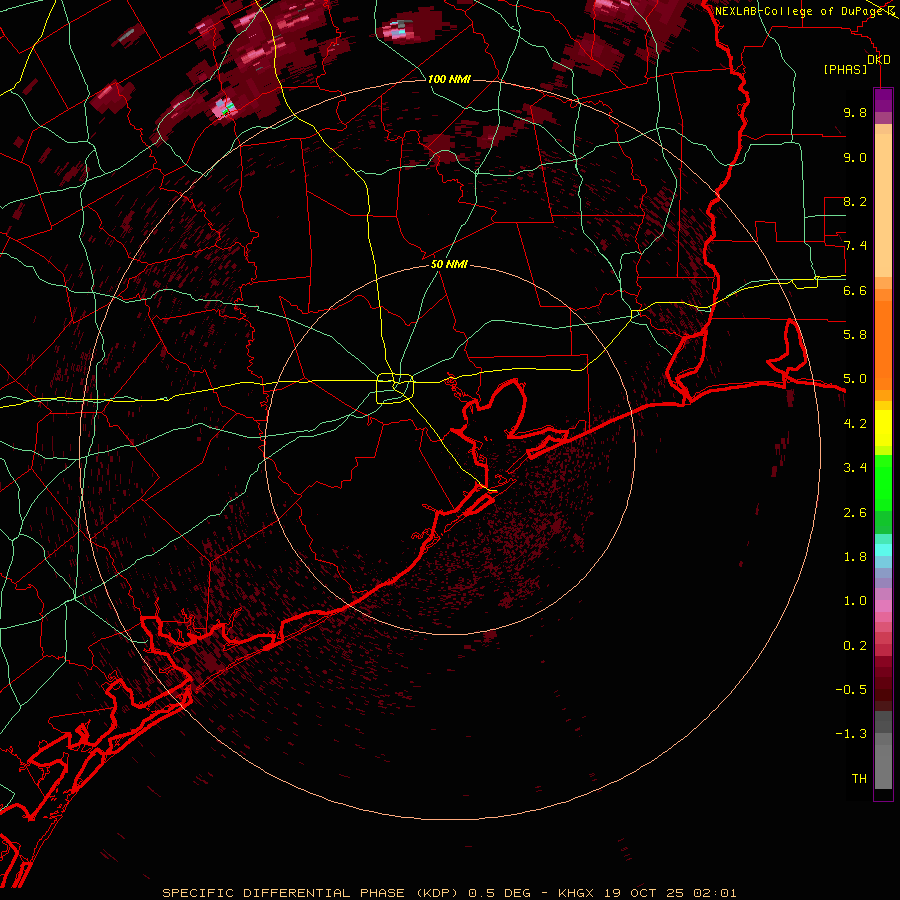The height and width of the screenshot is (900, 900).
Task: Click the purple top band of the color scale
Action: click(883, 100)
